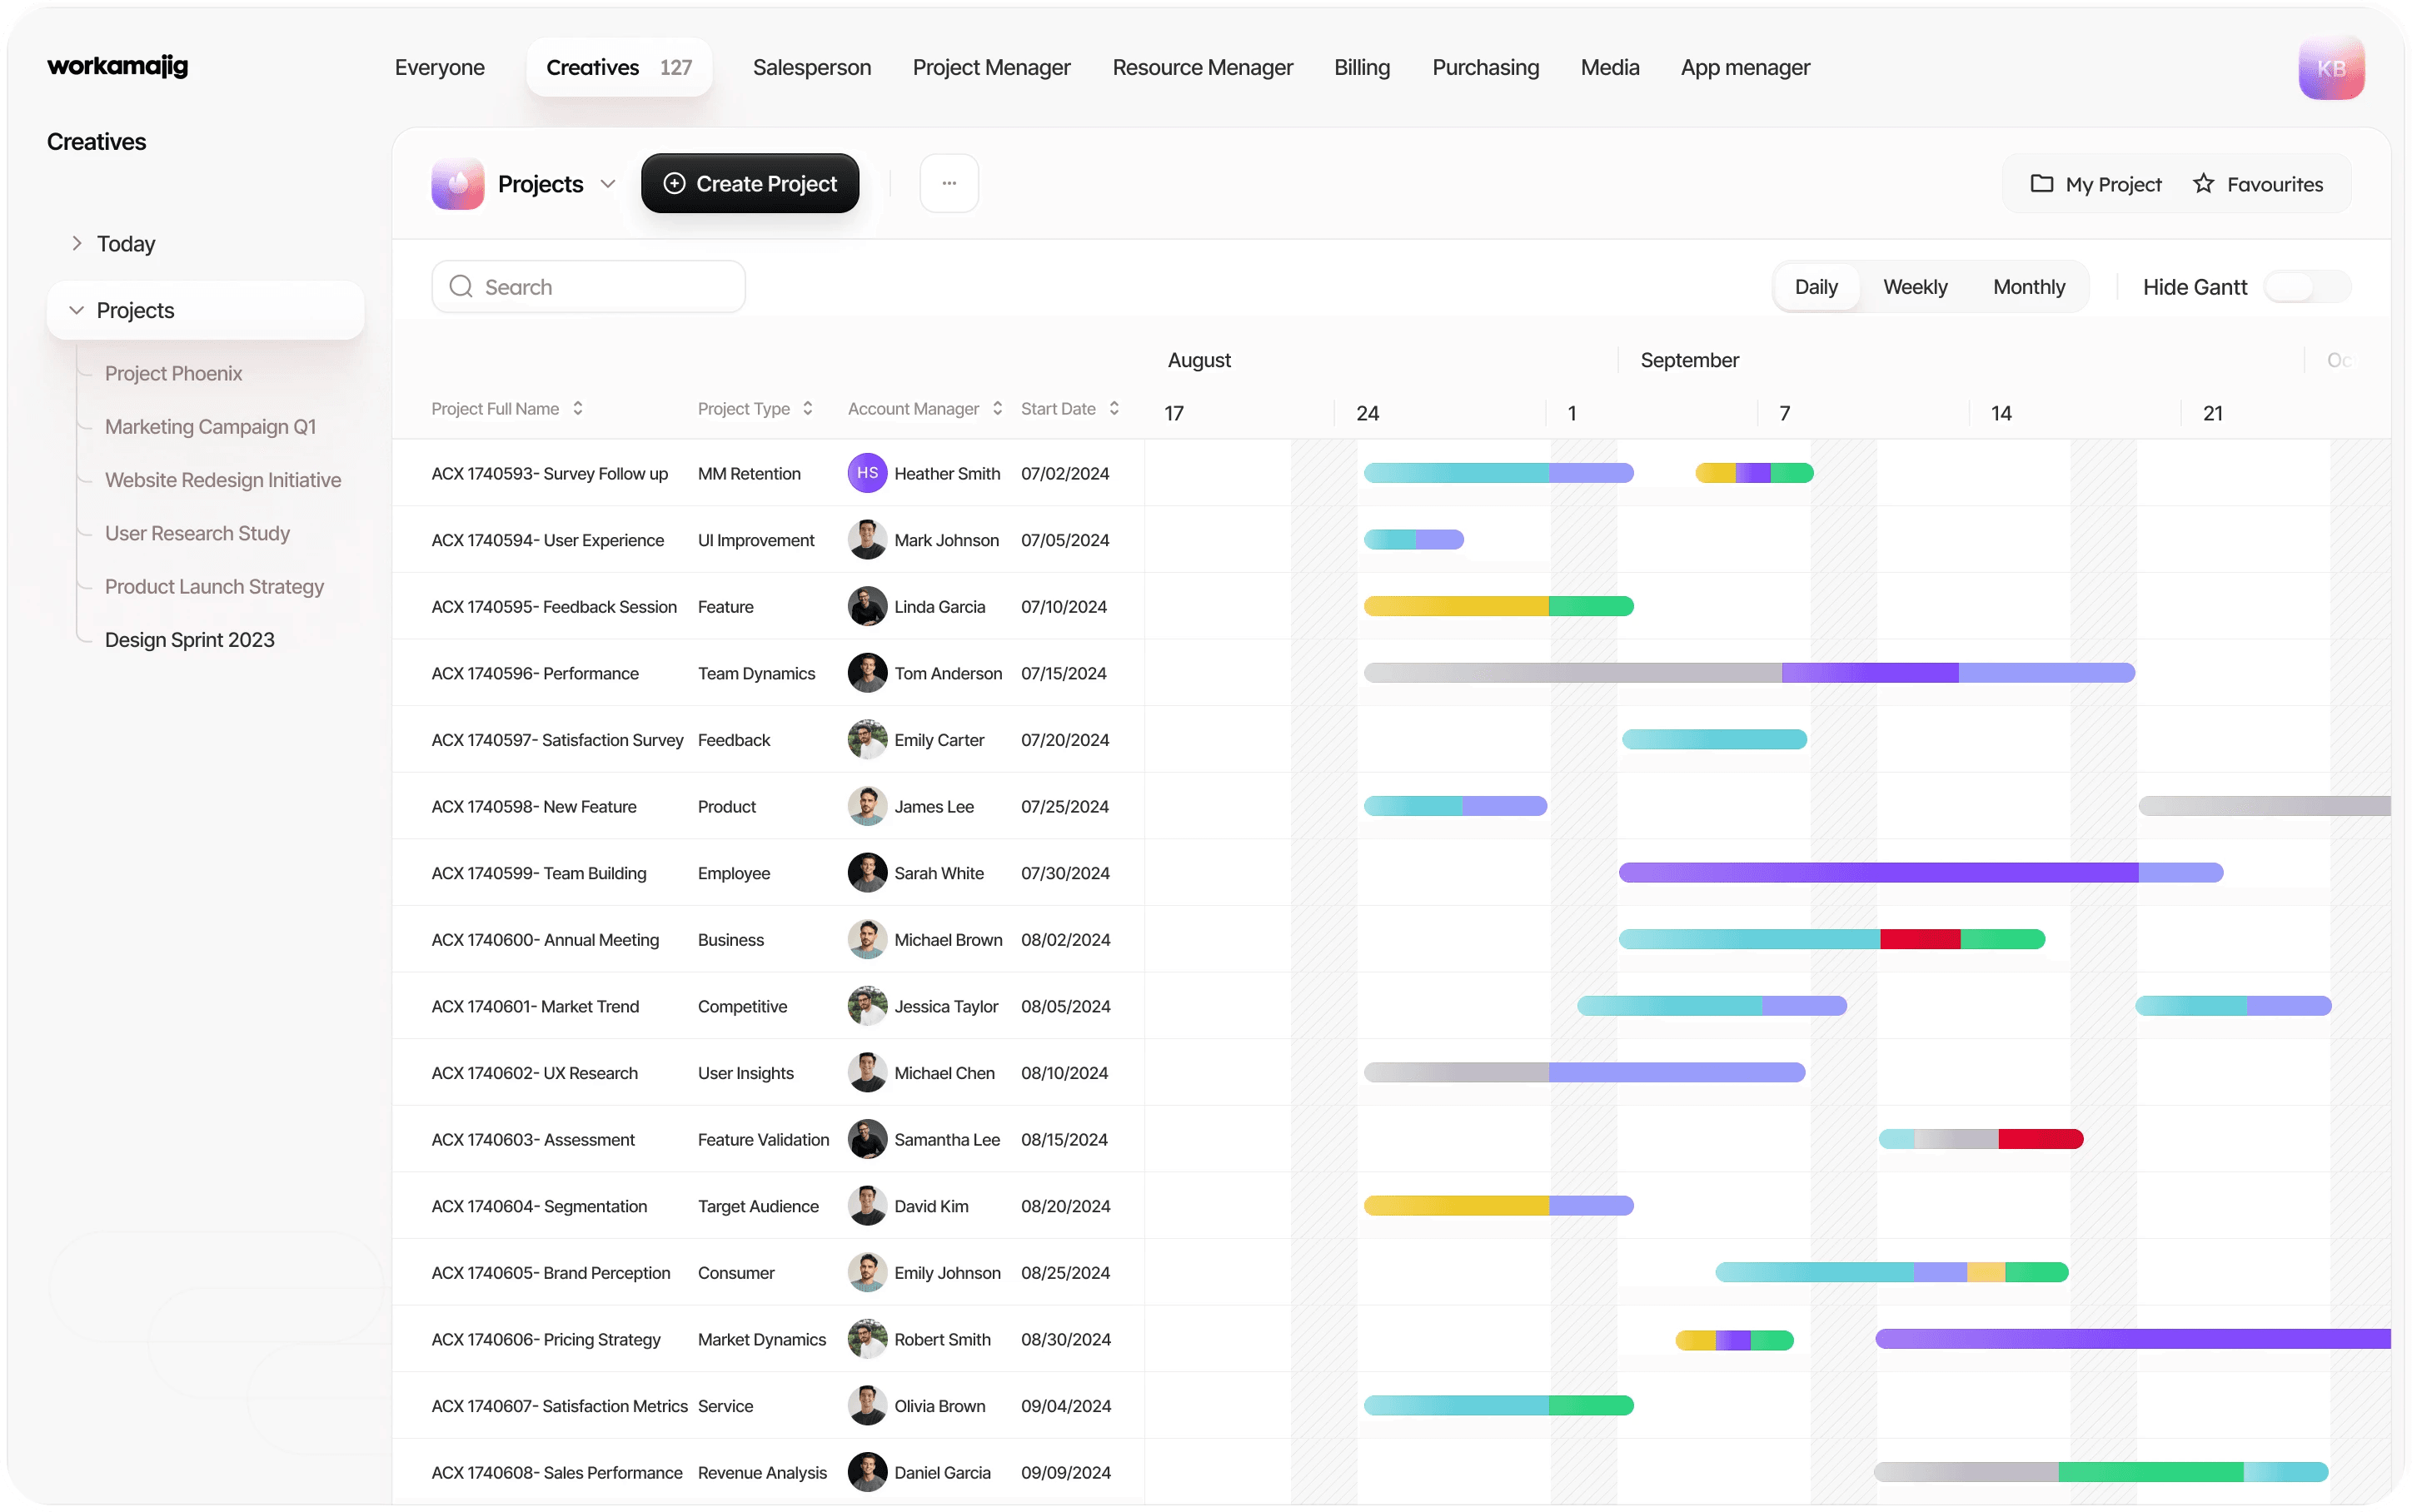The image size is (2412, 1512).
Task: Open Website Redesign Initiative in sidebar
Action: (222, 480)
